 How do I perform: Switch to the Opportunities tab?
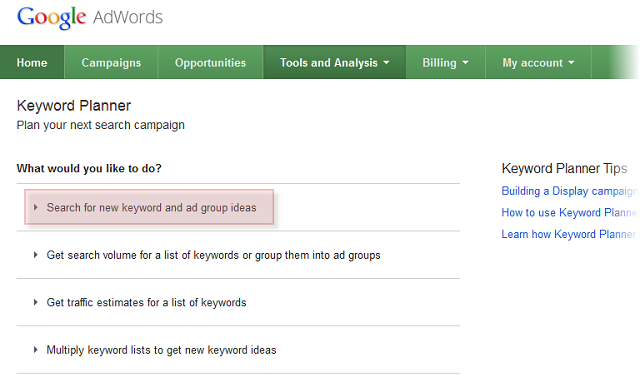(211, 62)
